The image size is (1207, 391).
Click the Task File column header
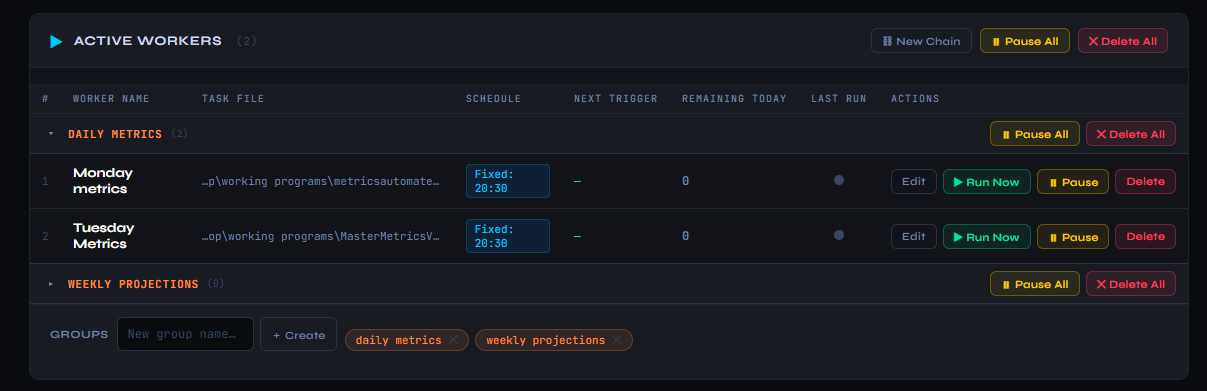coord(232,99)
